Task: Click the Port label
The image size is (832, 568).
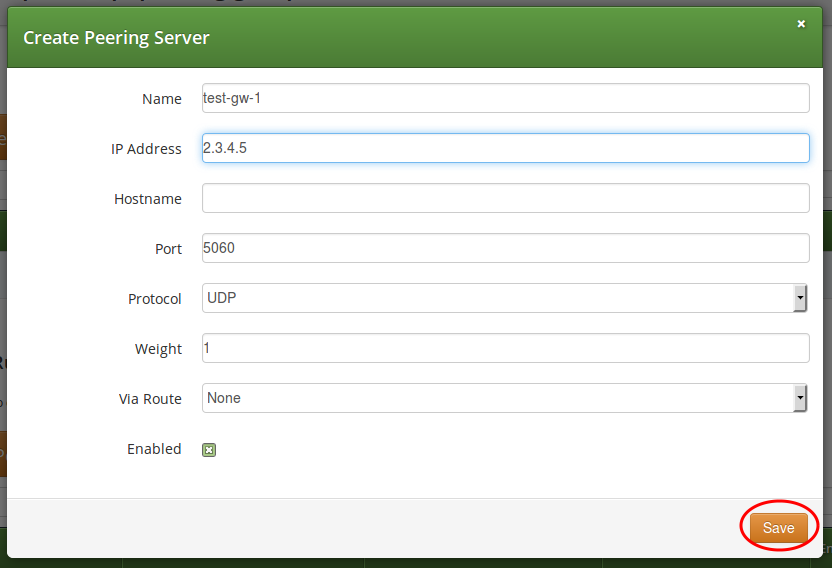Action: (x=168, y=249)
